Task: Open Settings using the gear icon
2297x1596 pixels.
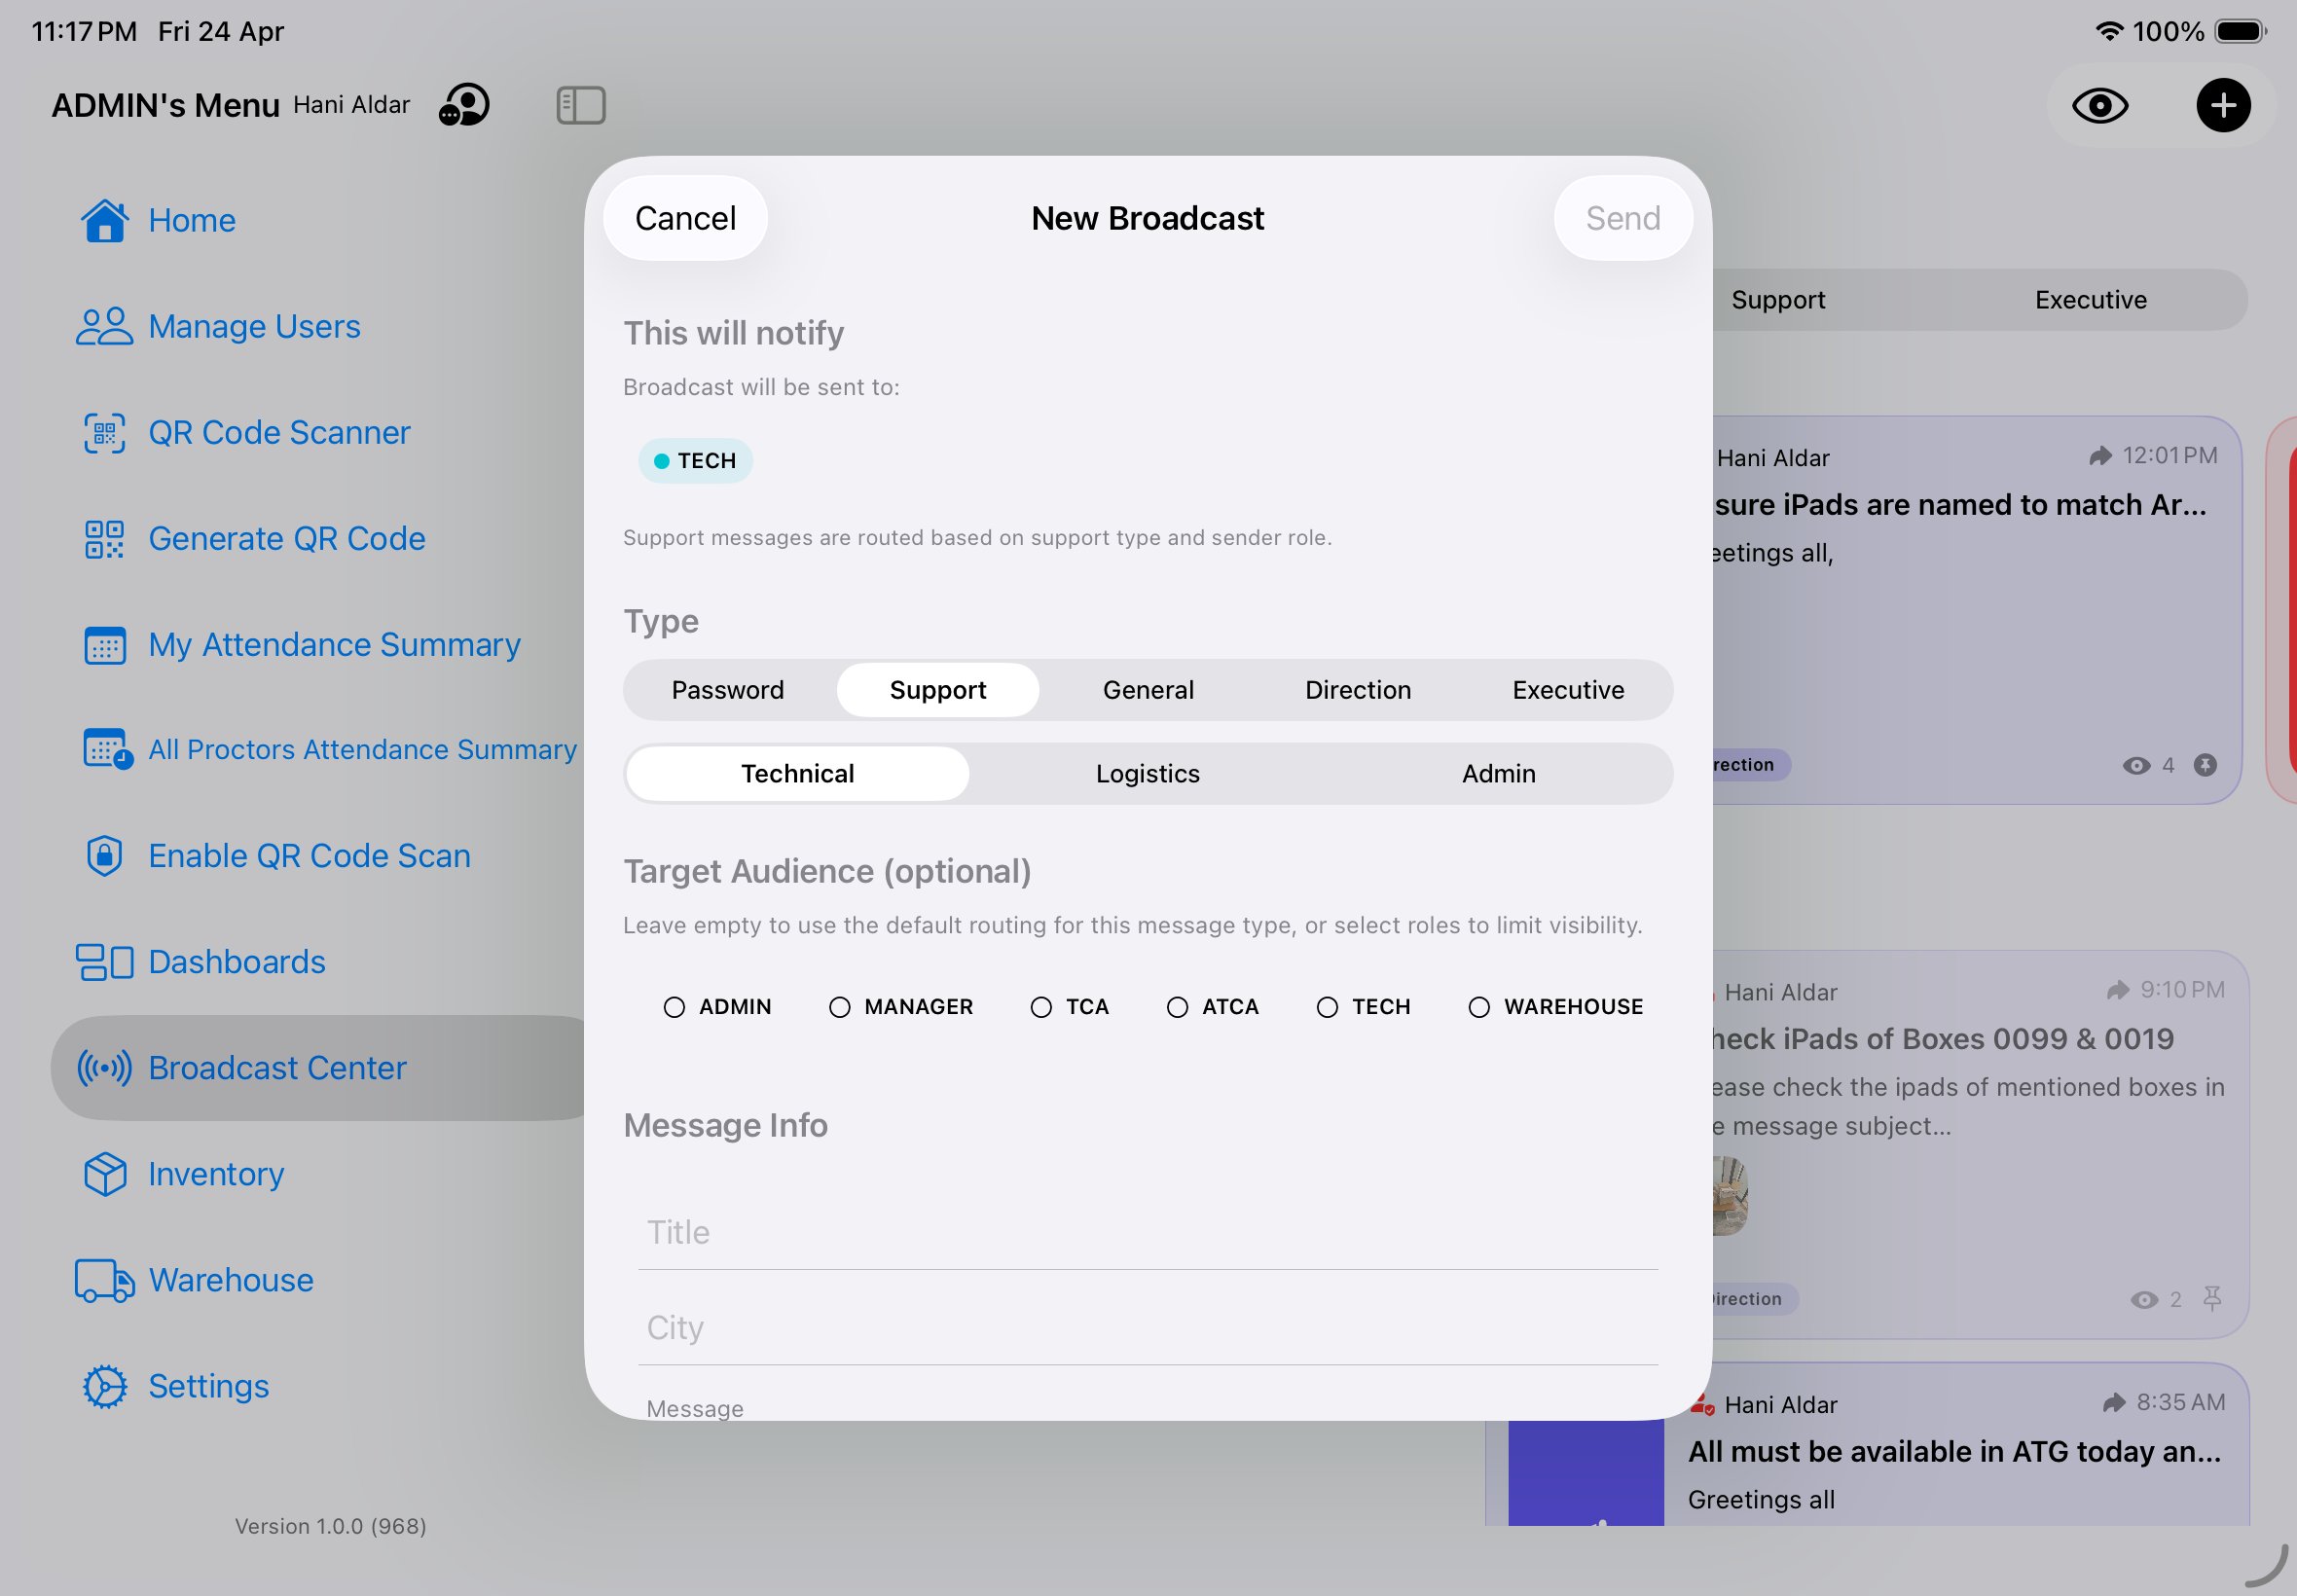Action: (x=104, y=1386)
